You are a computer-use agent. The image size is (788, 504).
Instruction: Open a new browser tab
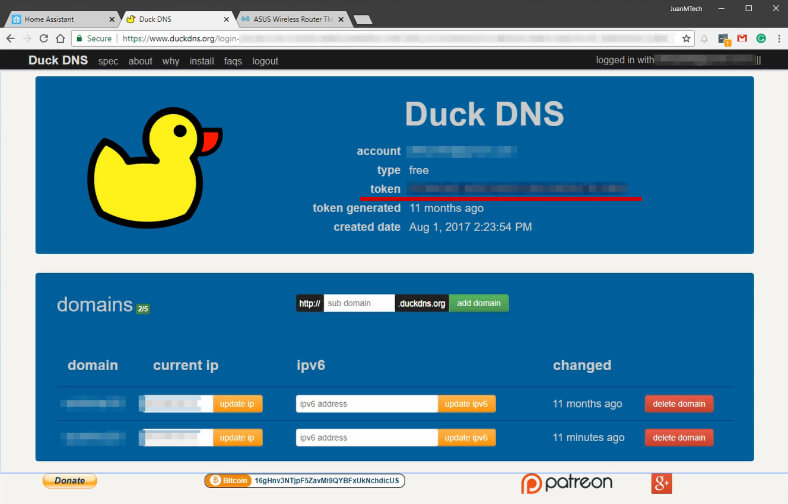363,20
